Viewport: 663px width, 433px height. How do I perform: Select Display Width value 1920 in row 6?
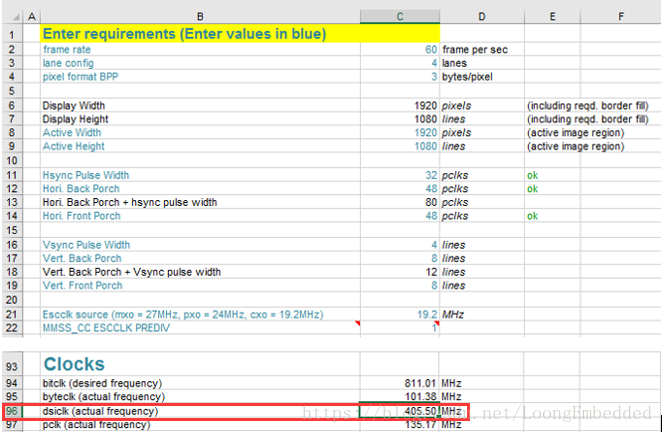coord(400,105)
